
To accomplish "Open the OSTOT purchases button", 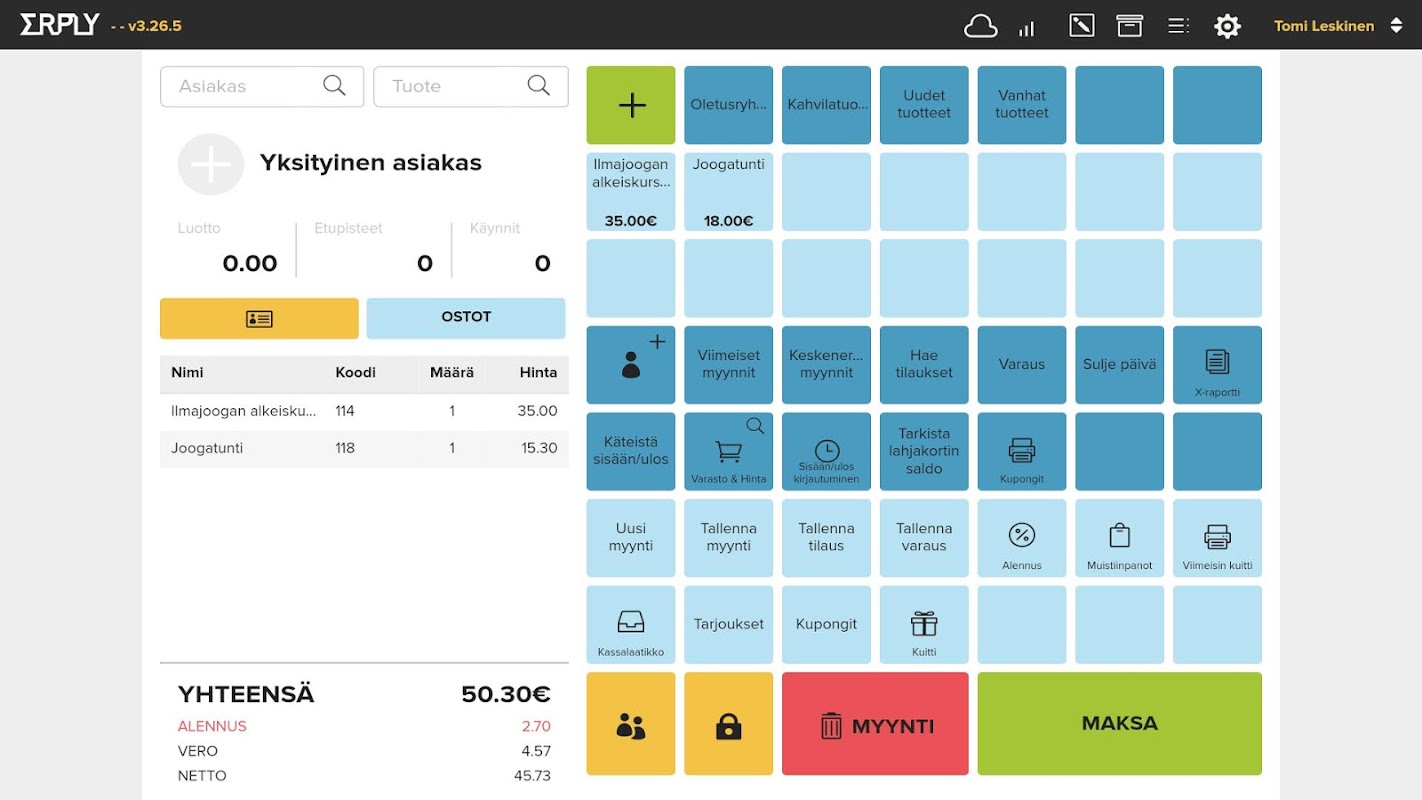I will pos(466,318).
